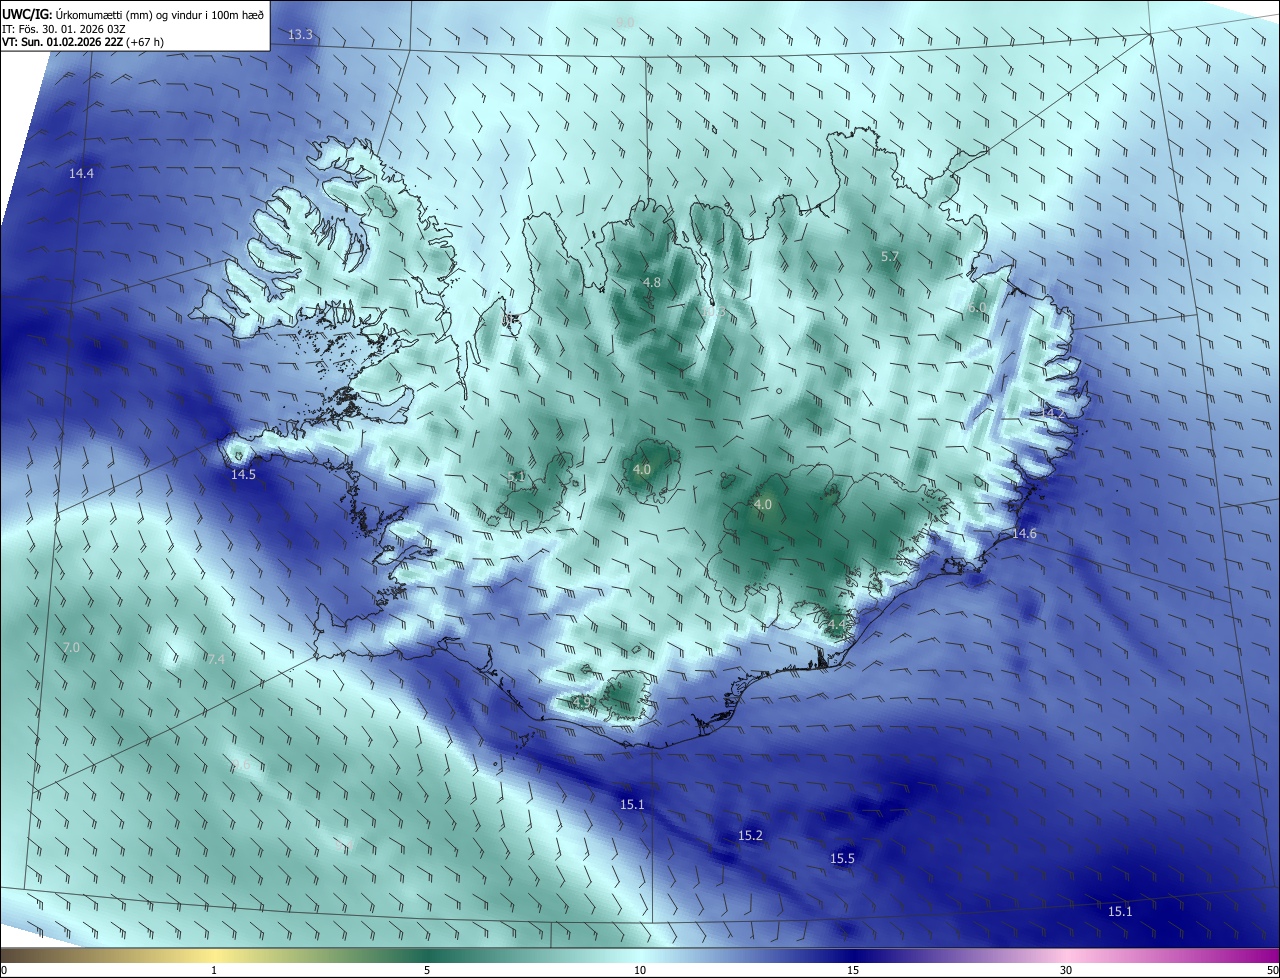Click the 14.5 value label
Screen dimensions: 1280x978
(243, 475)
